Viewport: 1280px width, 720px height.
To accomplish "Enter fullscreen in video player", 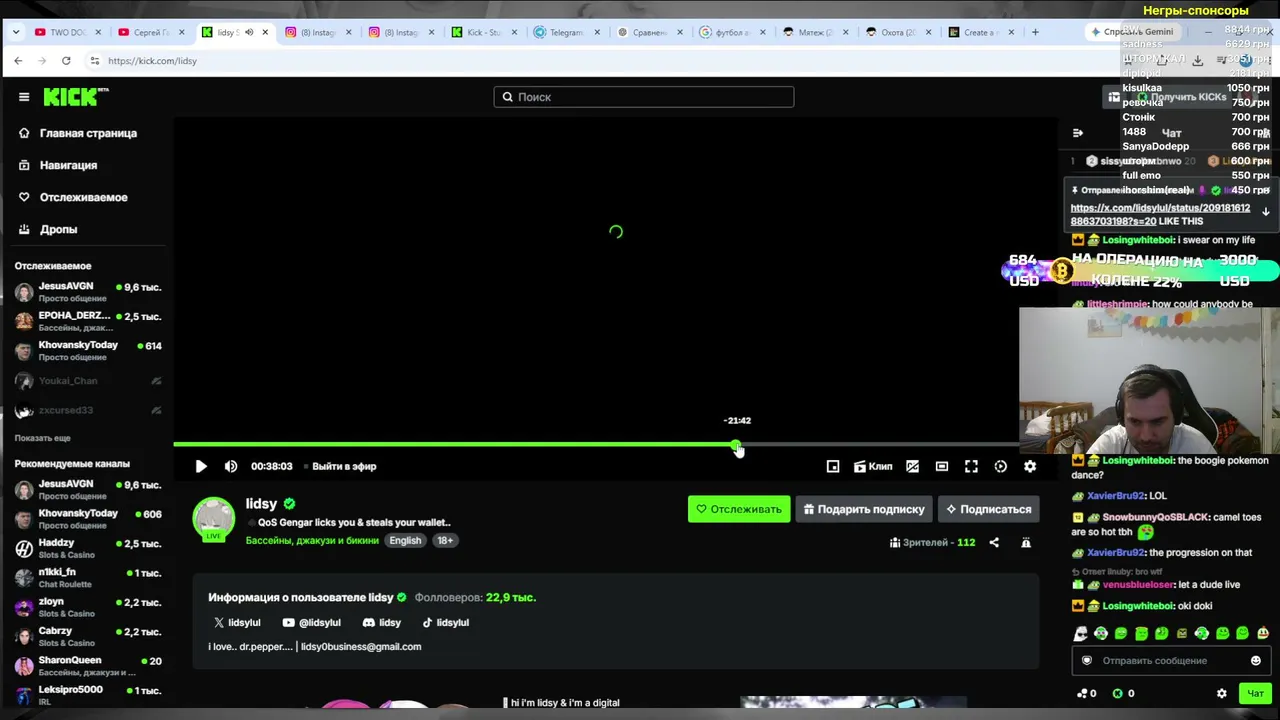I will tap(971, 466).
